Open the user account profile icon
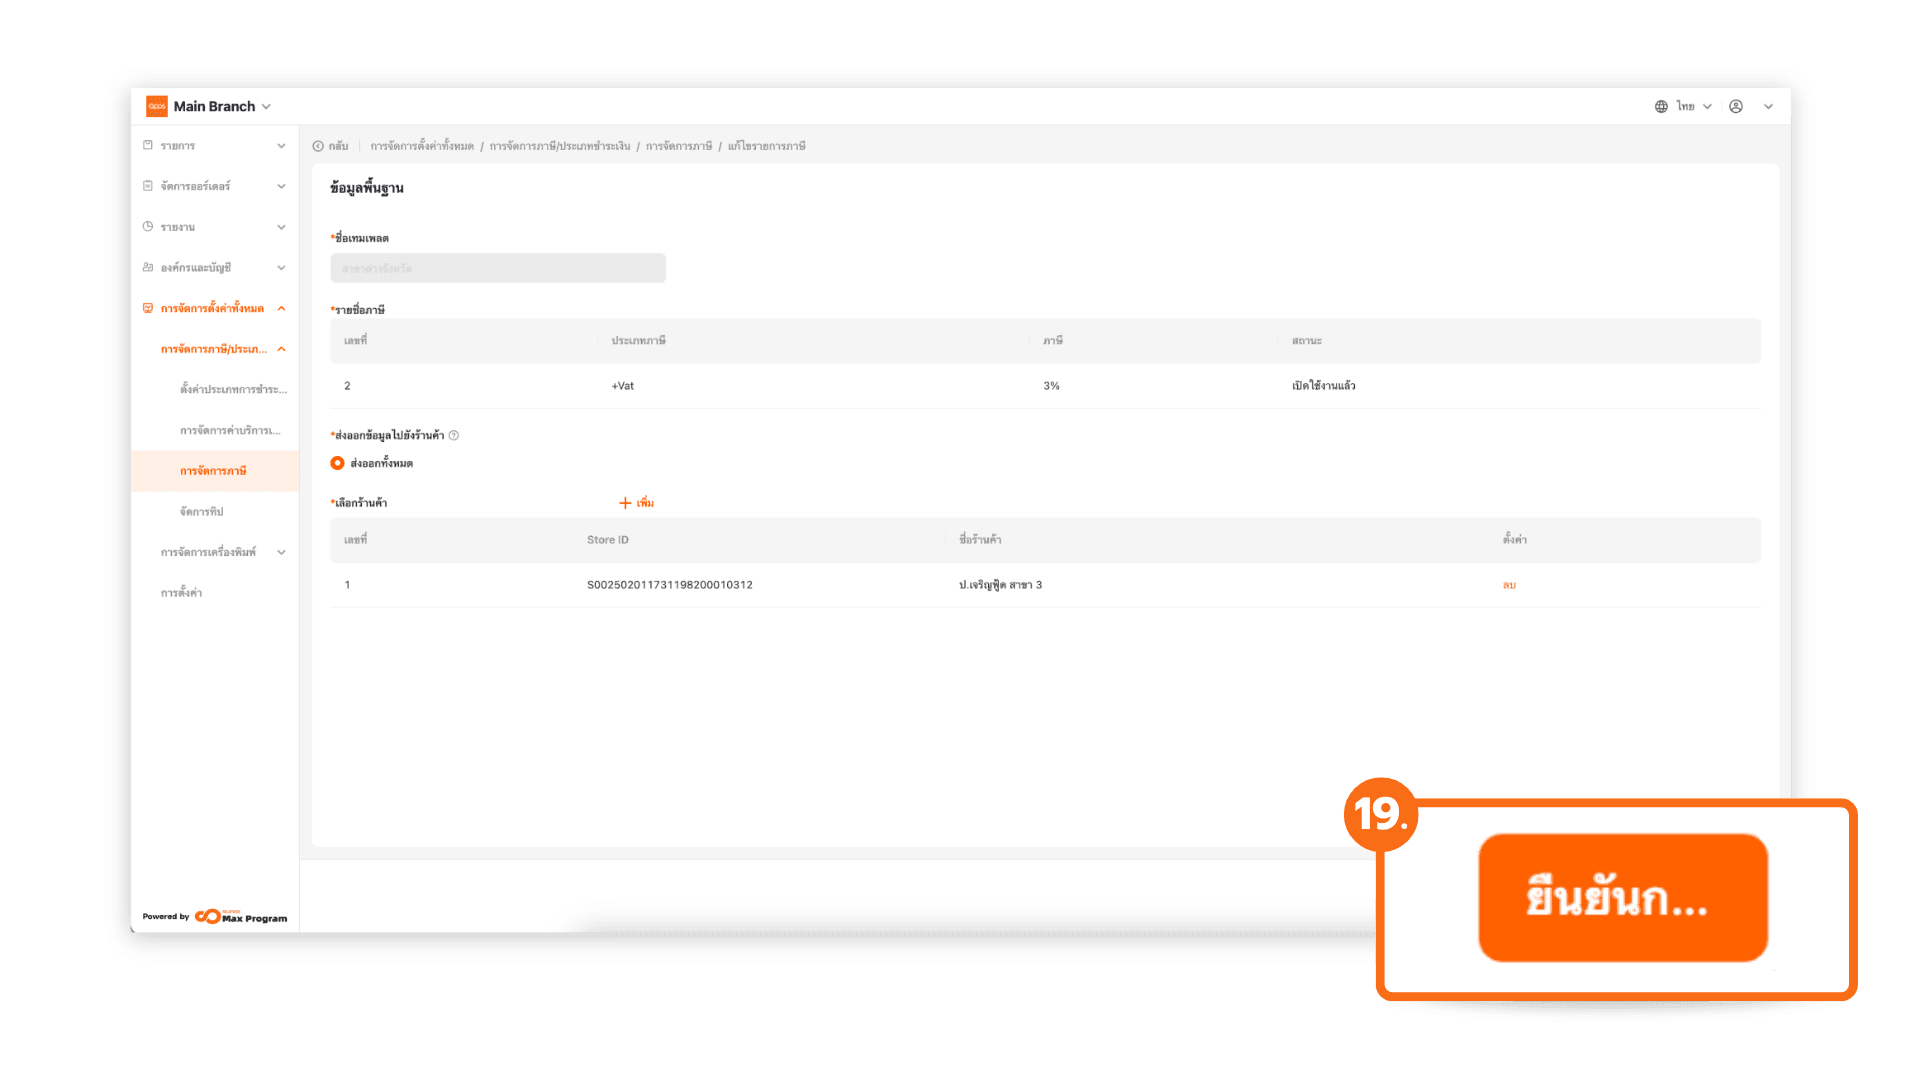Screen dimensions: 1920x1080 [1736, 106]
